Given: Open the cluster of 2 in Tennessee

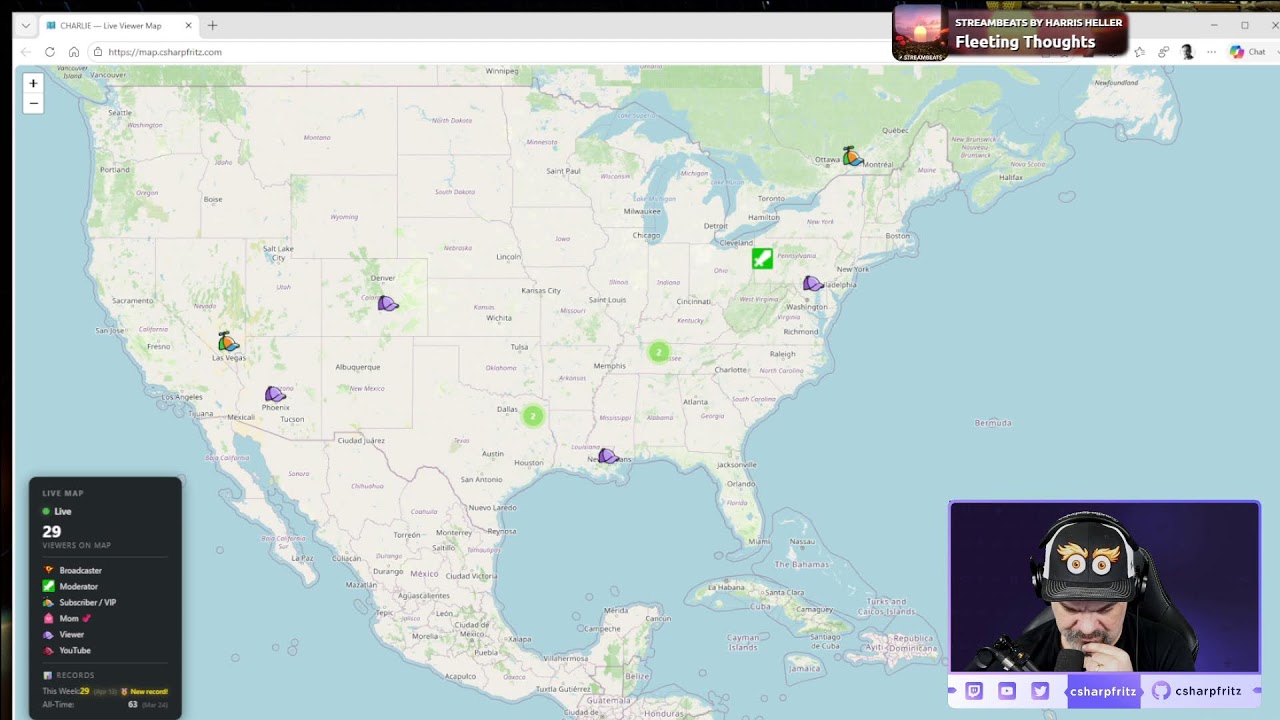Looking at the screenshot, I should (658, 352).
